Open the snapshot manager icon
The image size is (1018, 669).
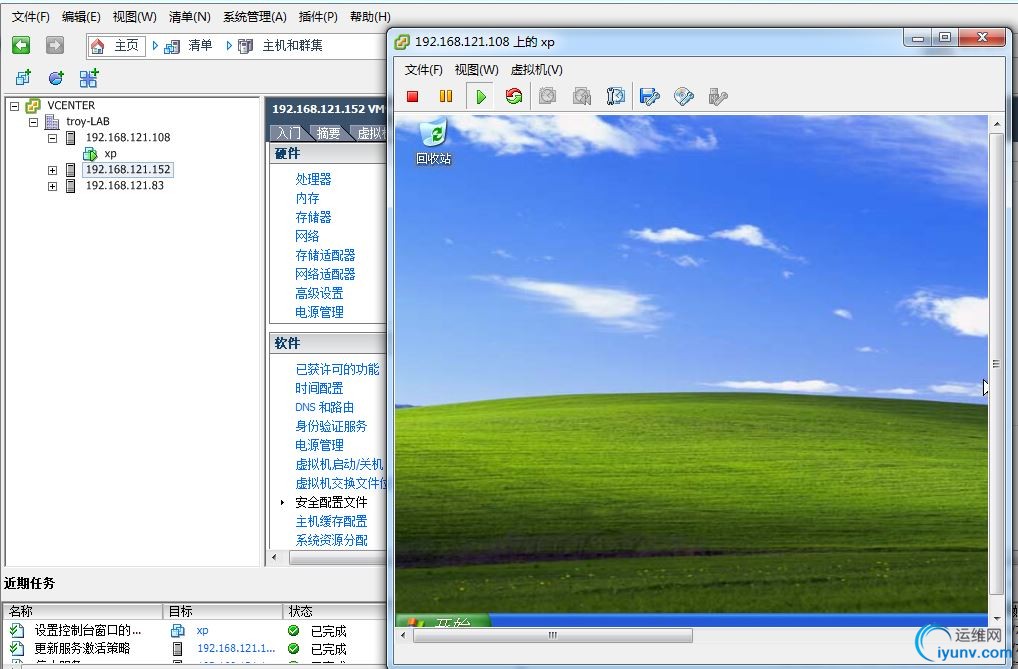(x=615, y=97)
